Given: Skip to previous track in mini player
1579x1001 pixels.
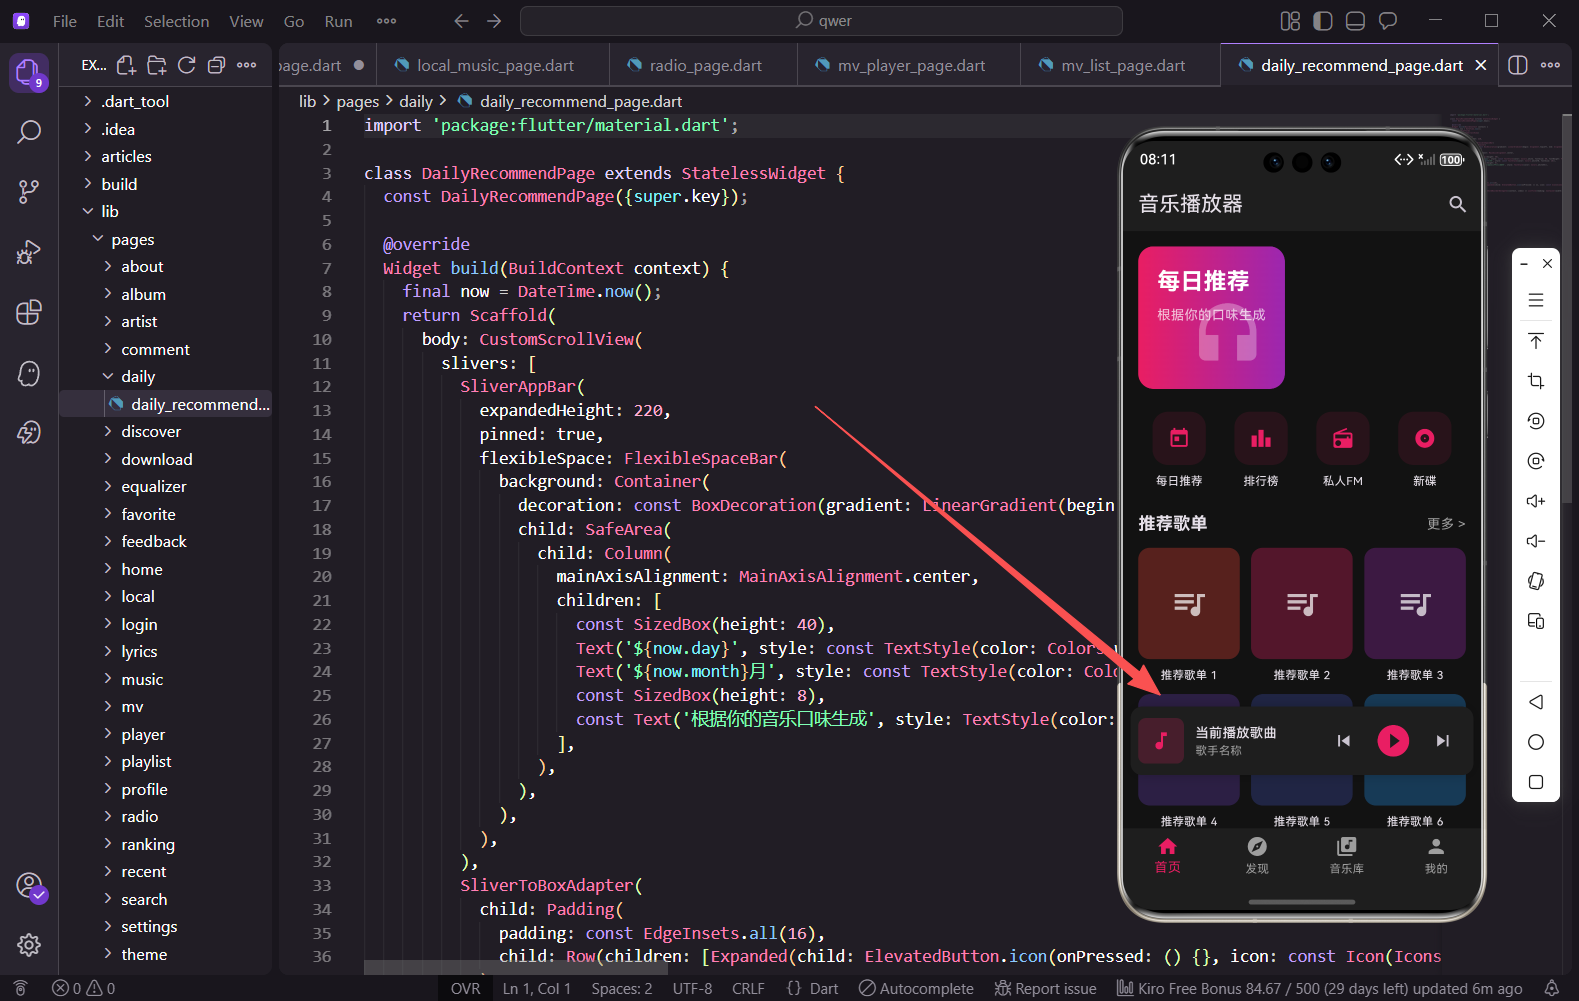Looking at the screenshot, I should (x=1344, y=741).
